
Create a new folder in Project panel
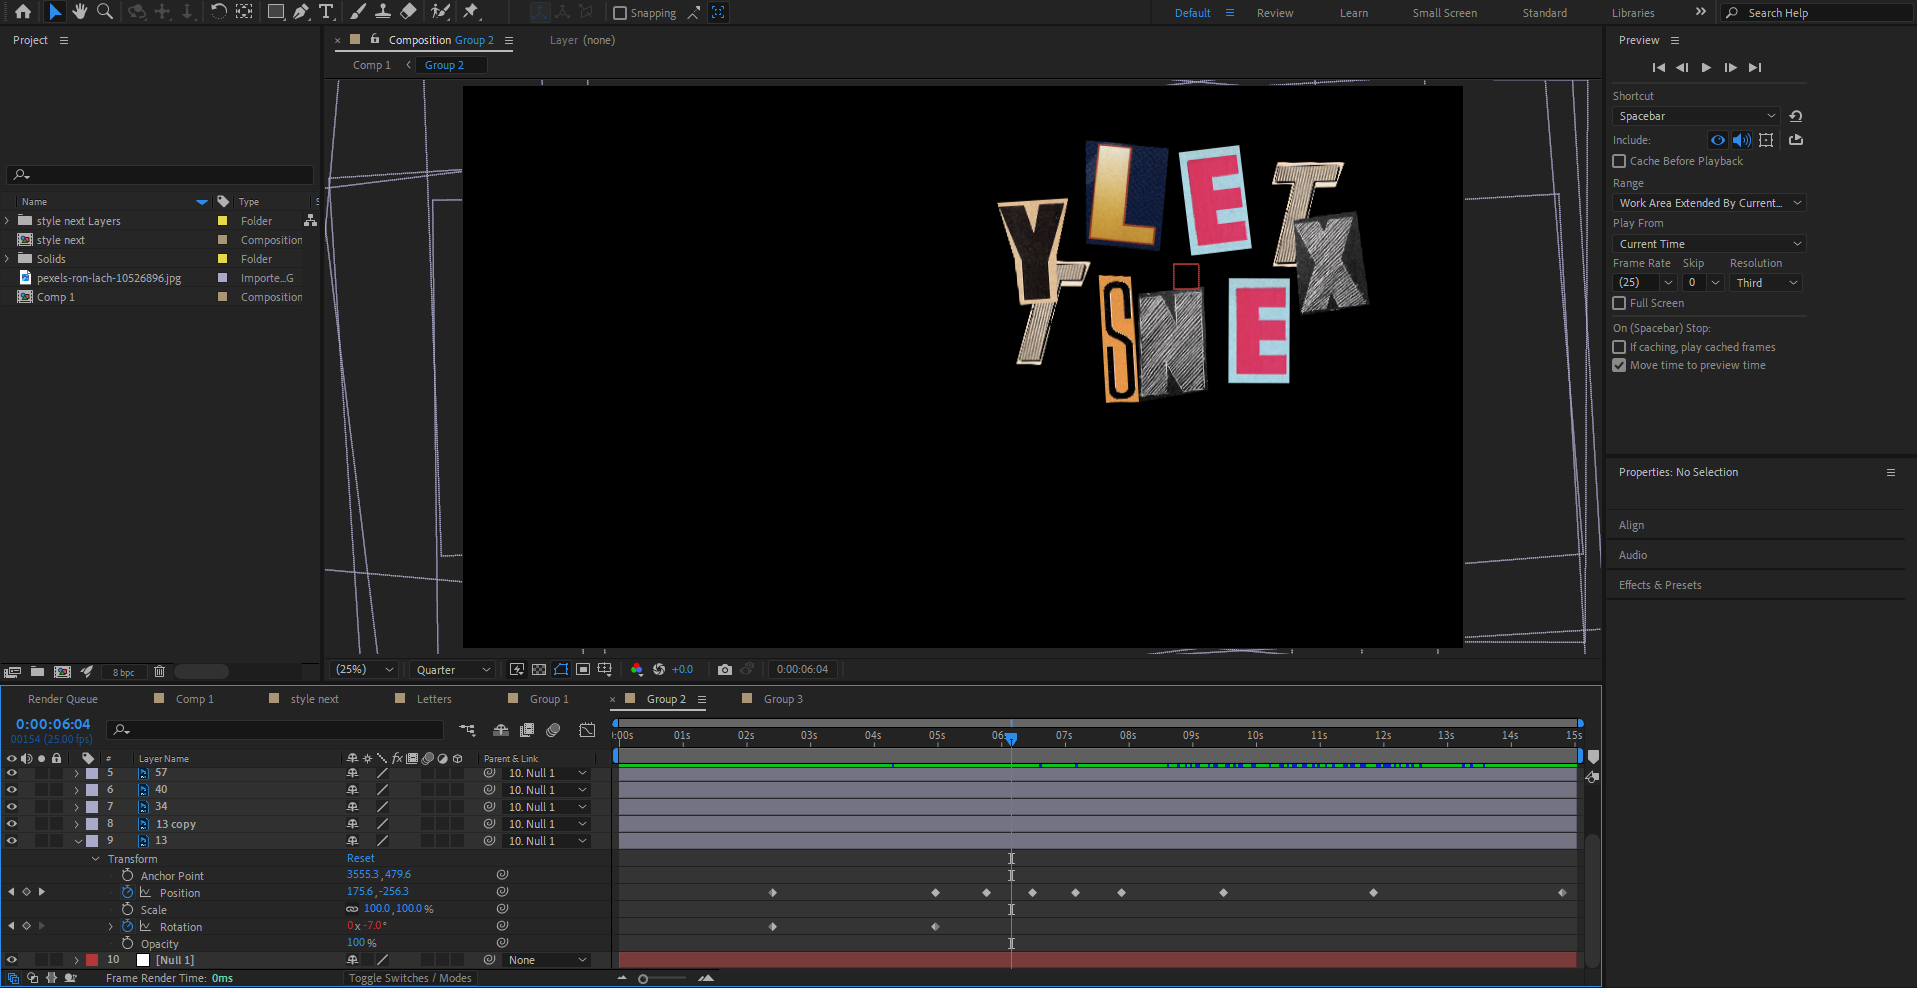pos(37,672)
